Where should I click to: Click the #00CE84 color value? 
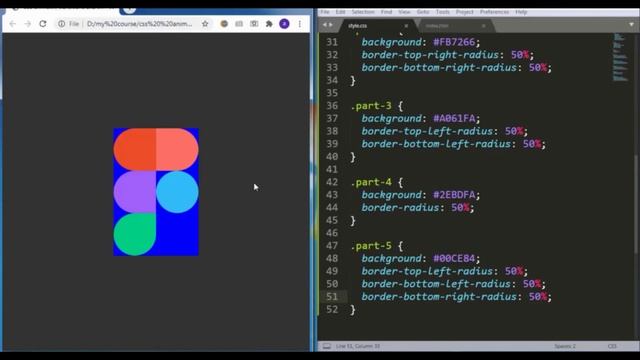point(454,258)
